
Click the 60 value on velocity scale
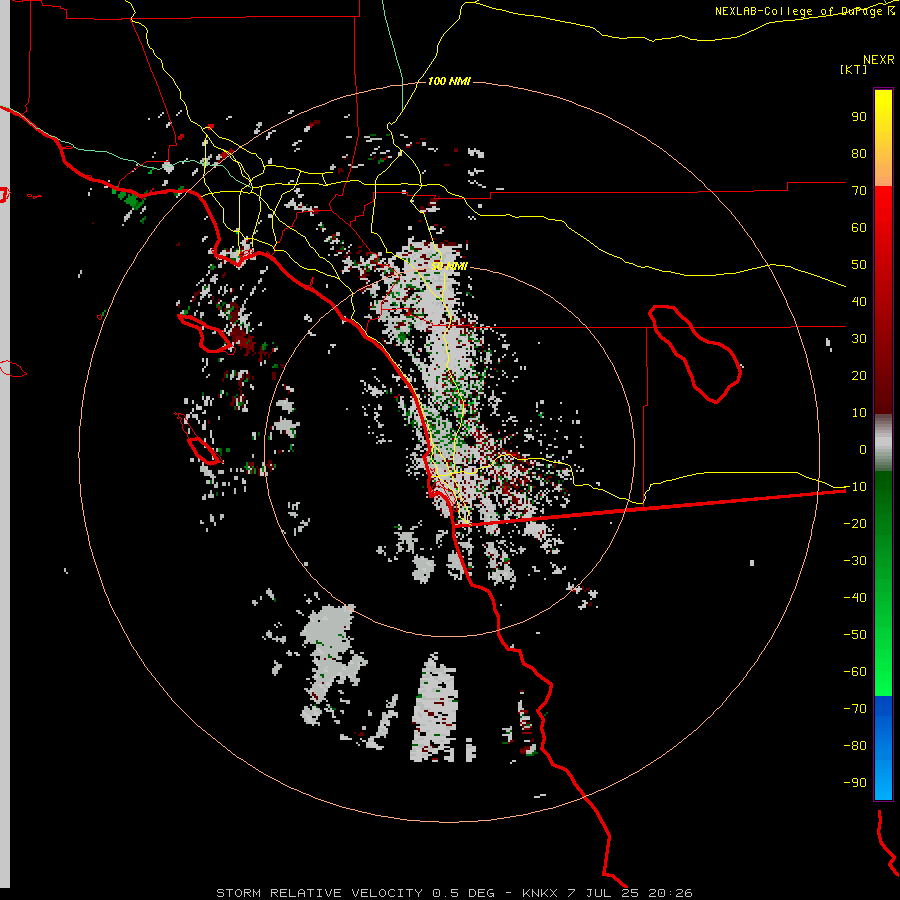pyautogui.click(x=859, y=227)
